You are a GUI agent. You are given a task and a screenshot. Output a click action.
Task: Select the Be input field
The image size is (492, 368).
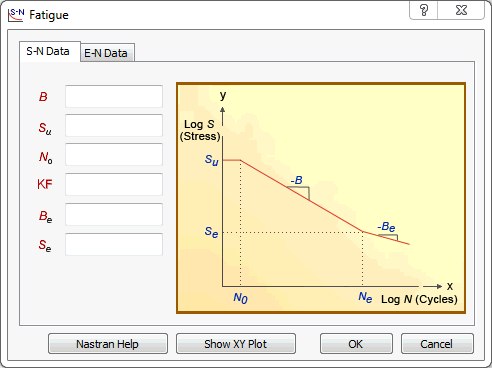coord(114,214)
